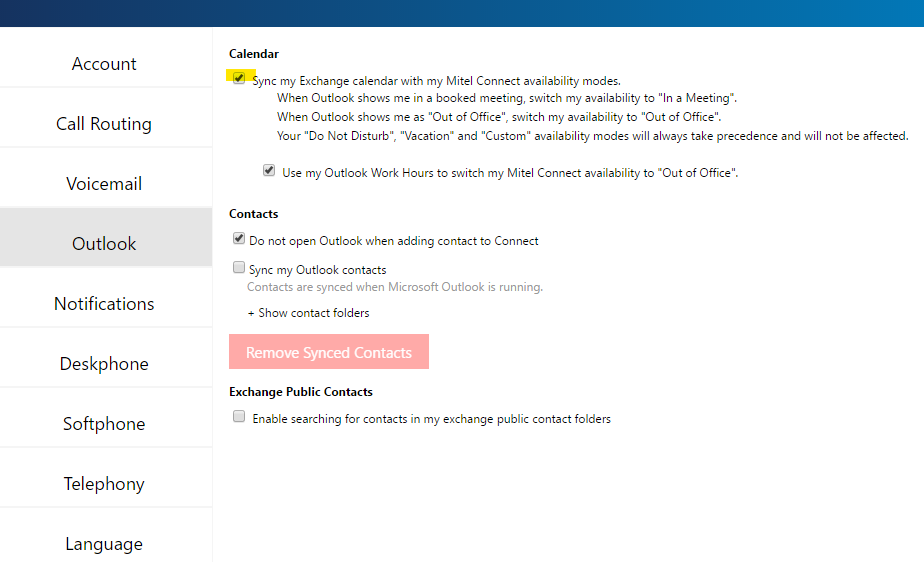Enable searching exchange public contact folders checkbox
The height and width of the screenshot is (562, 924).
pyautogui.click(x=239, y=416)
